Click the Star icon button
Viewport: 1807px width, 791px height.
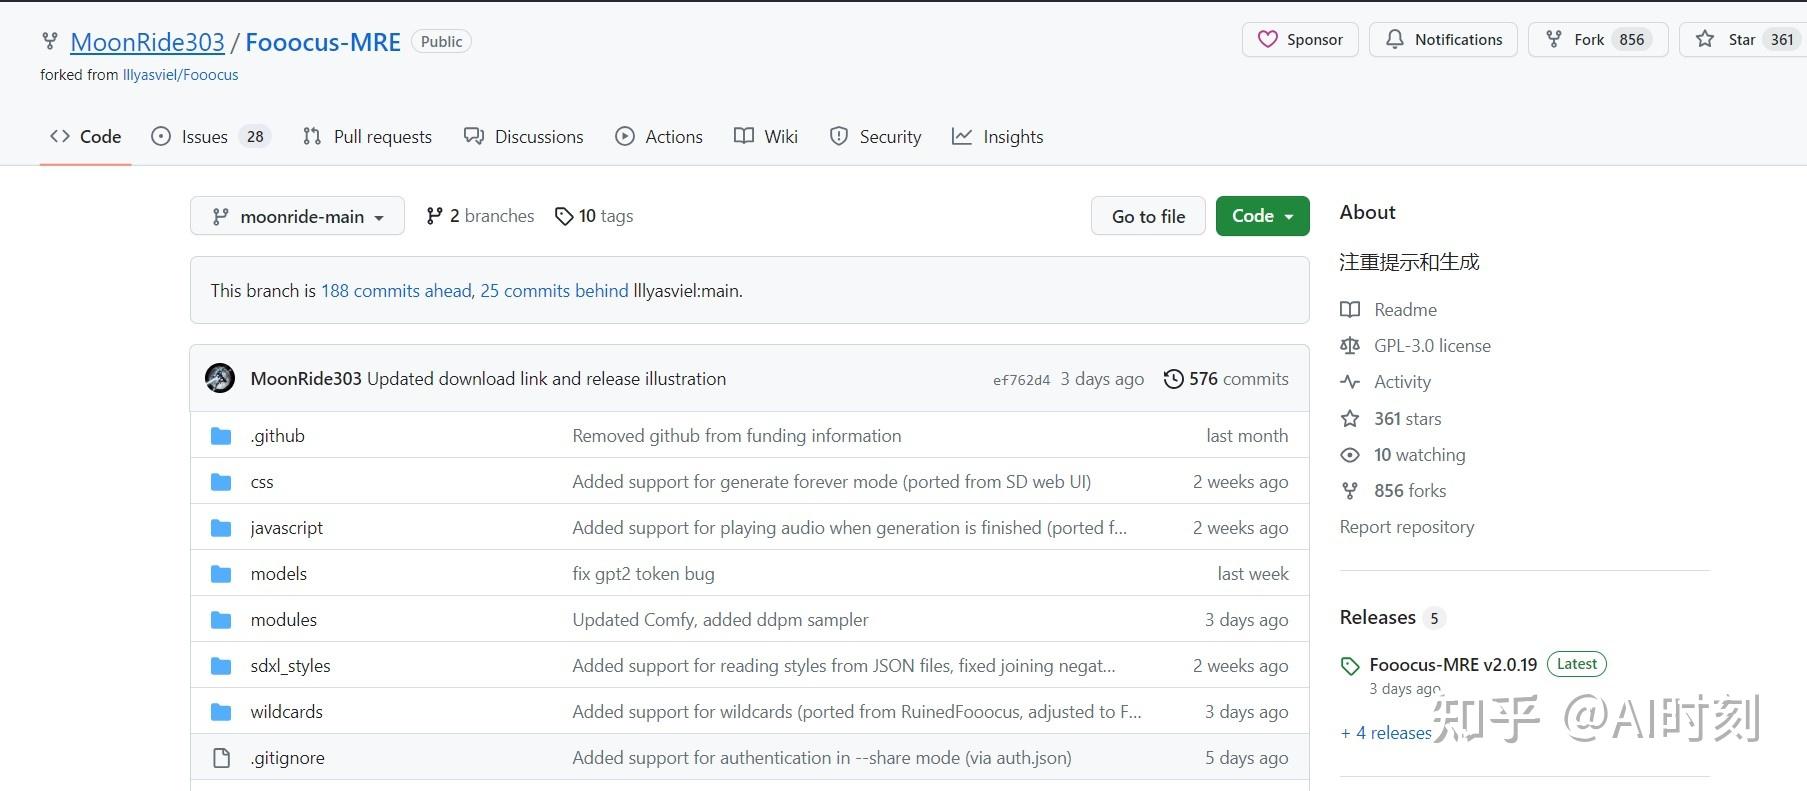(1705, 40)
